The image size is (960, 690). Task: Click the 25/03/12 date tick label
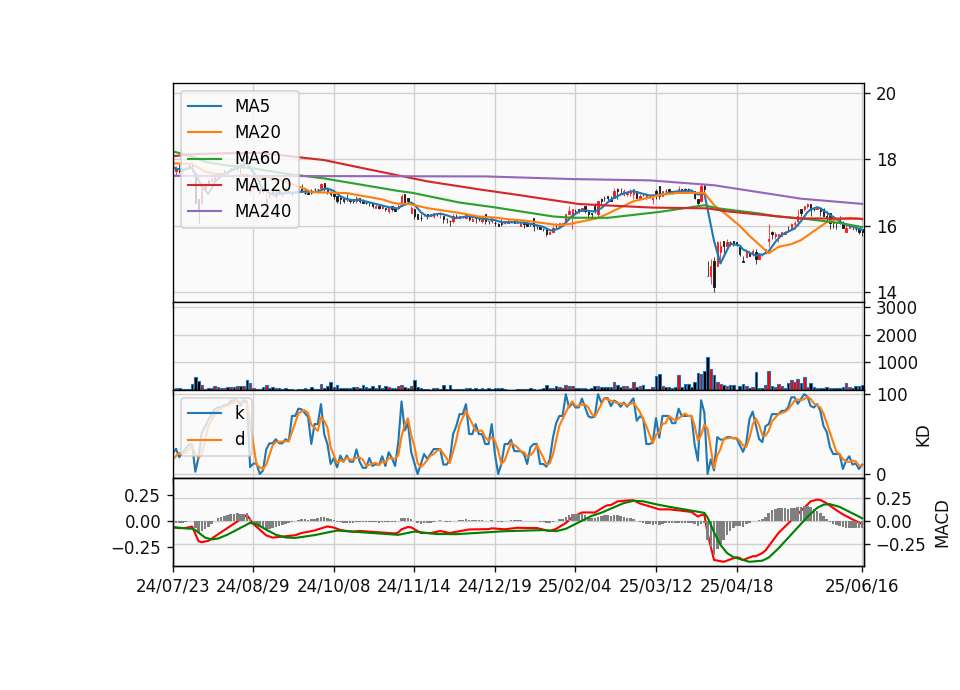tap(656, 586)
